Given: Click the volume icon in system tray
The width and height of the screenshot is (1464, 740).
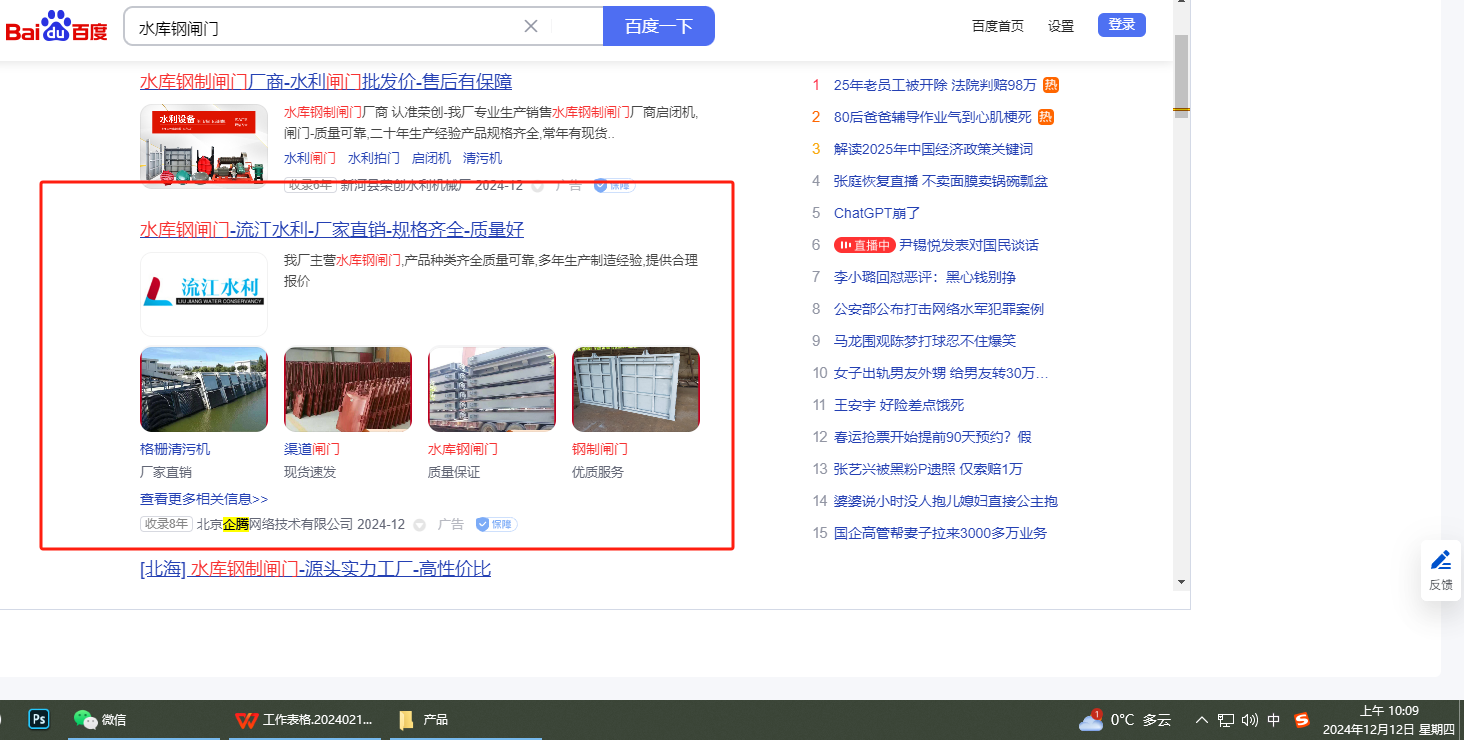Looking at the screenshot, I should [1250, 719].
